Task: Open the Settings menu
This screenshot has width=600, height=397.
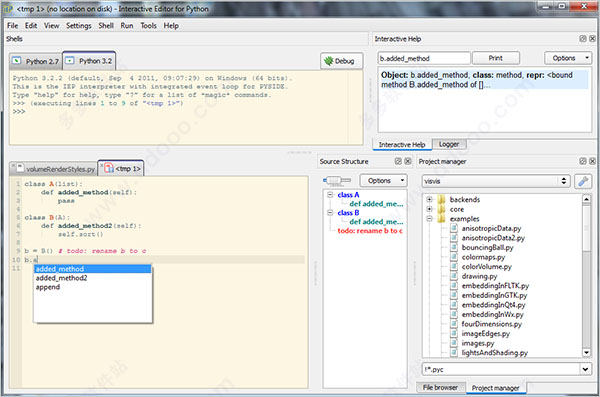Action: pyautogui.click(x=78, y=26)
